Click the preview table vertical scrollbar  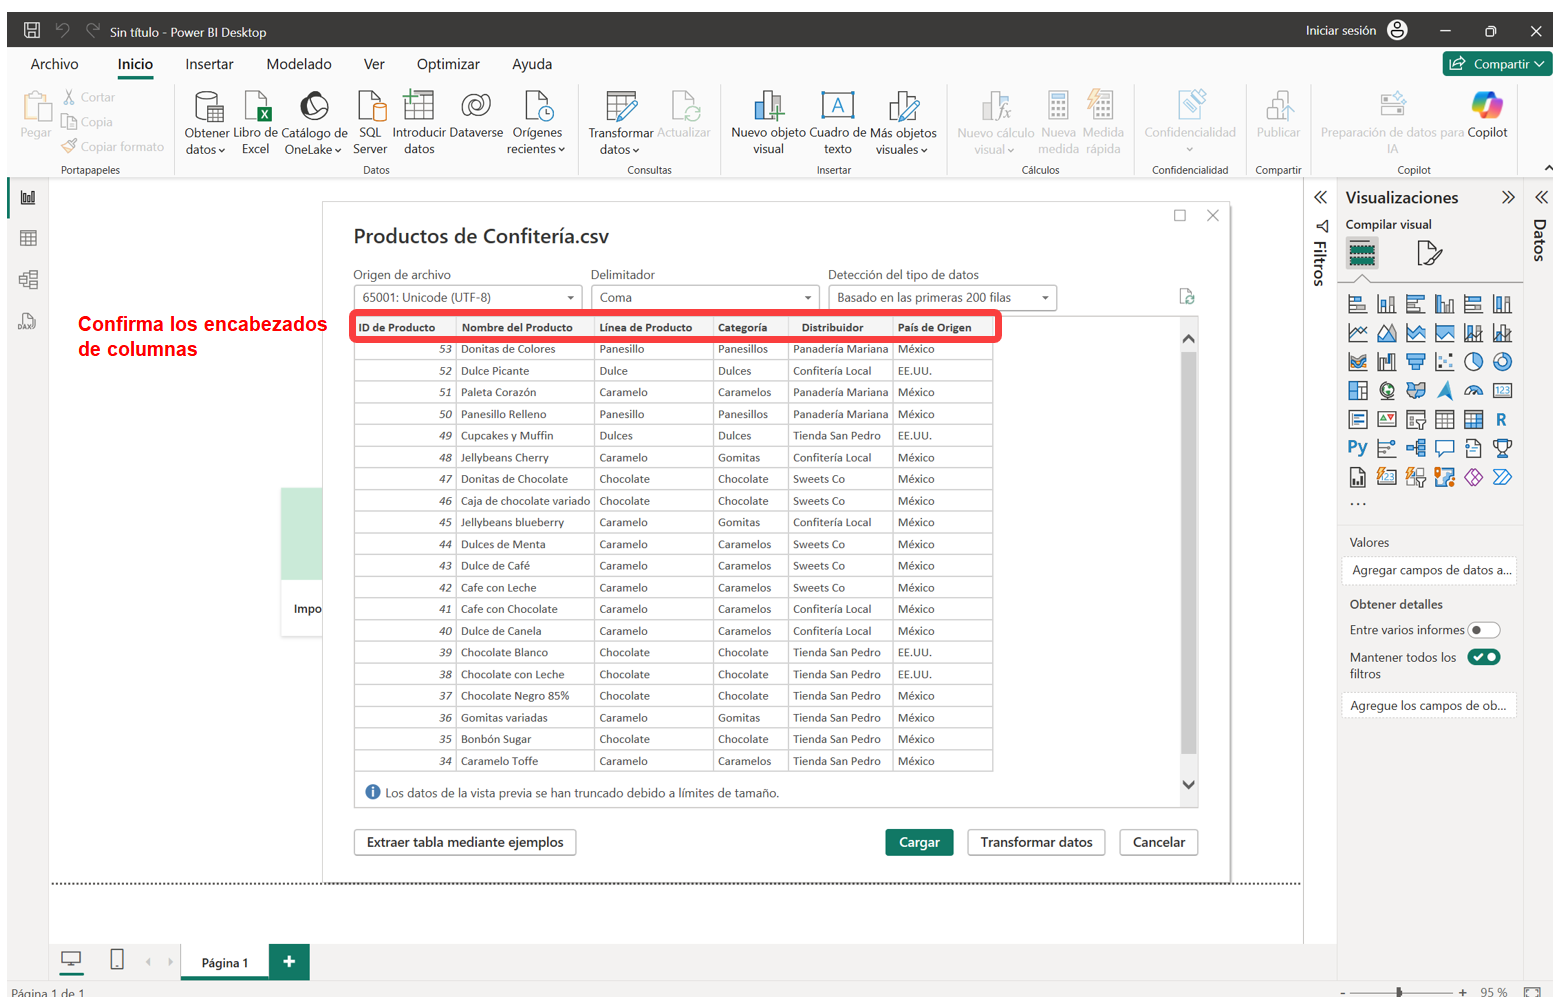point(1189,553)
